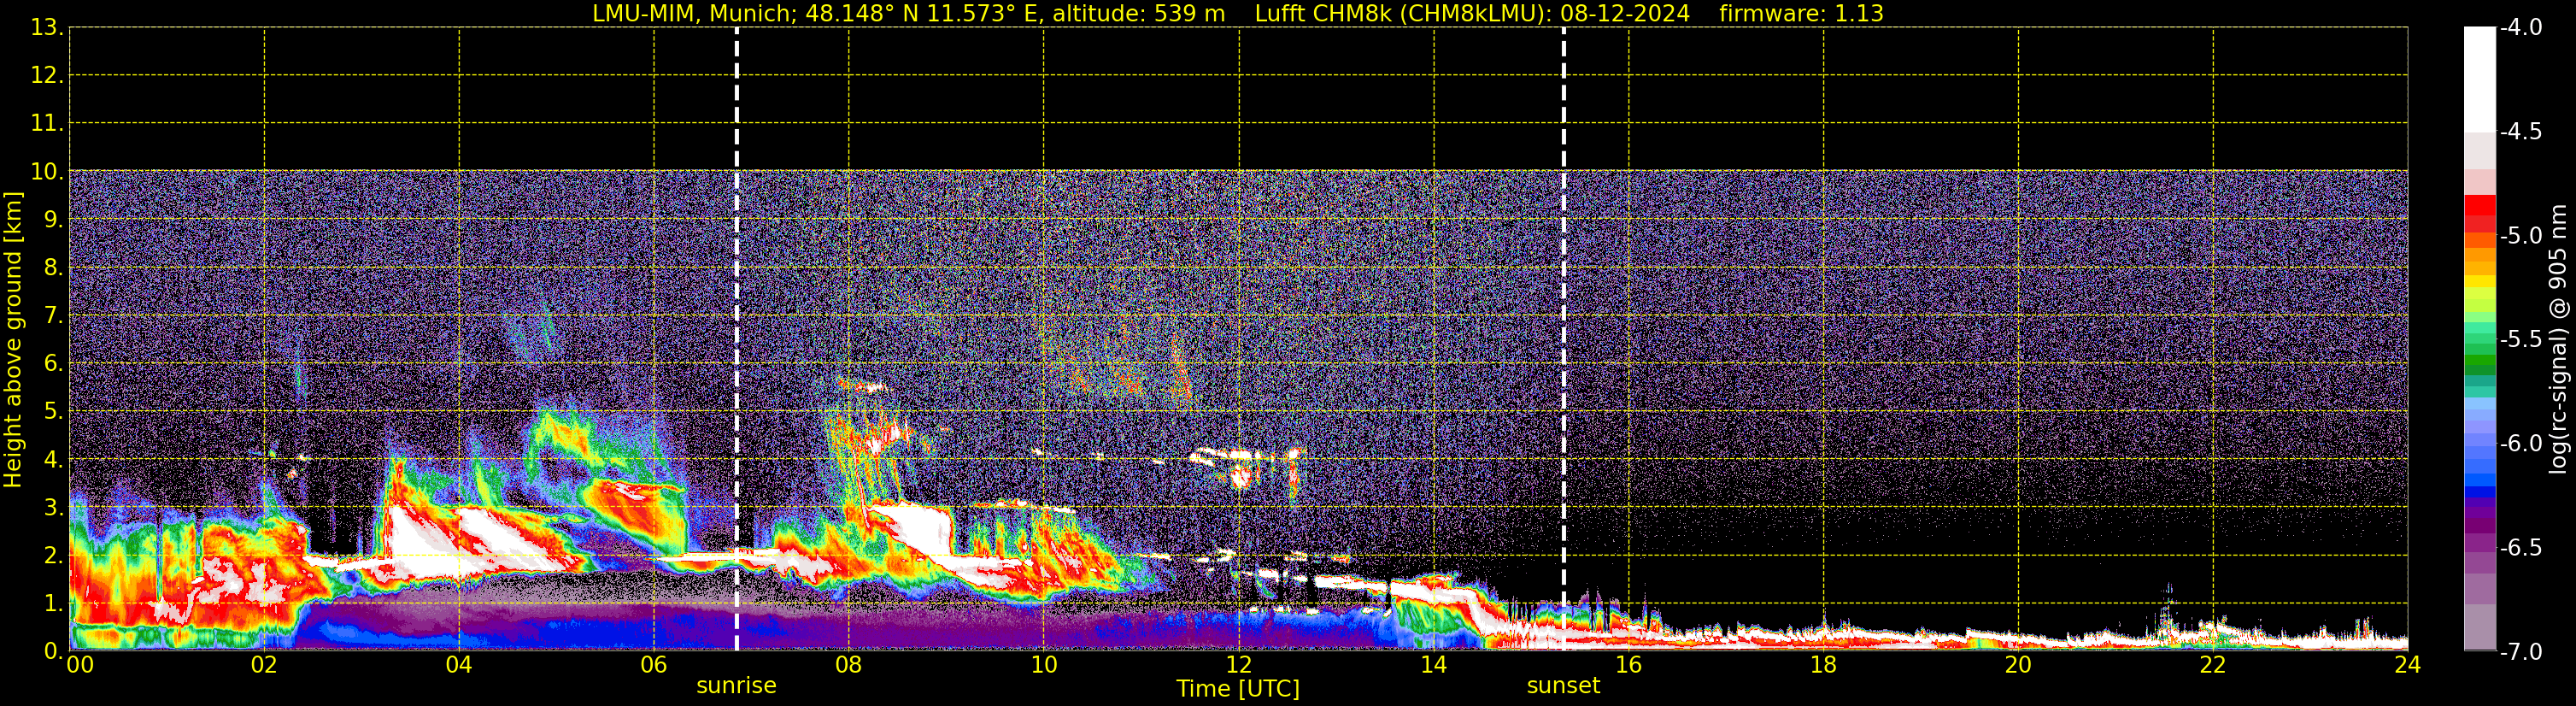Viewport: 2576px width, 706px height.
Task: Click the 'firmware: 1.13' text
Action: tap(1801, 14)
